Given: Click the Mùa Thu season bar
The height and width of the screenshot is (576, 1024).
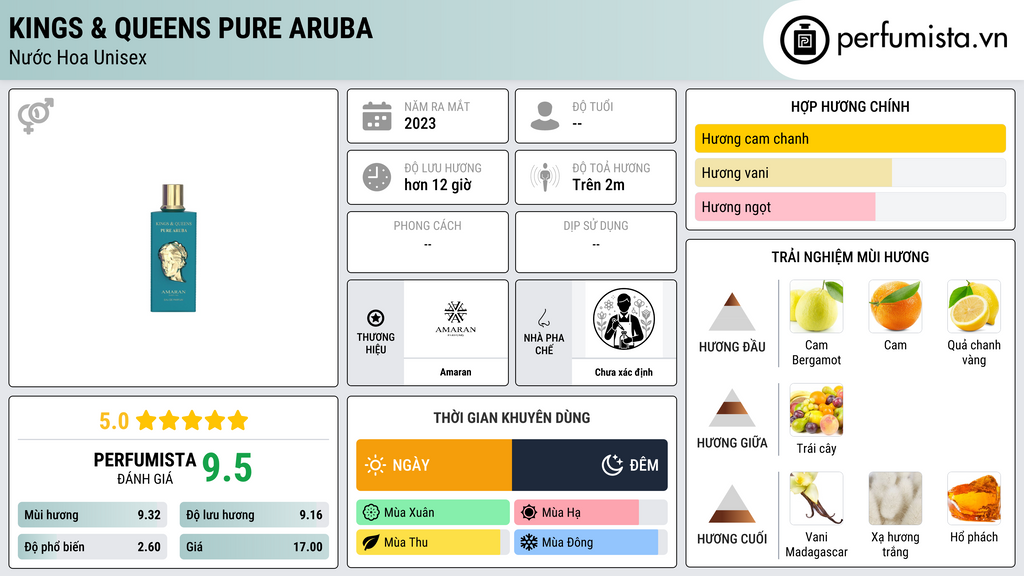Looking at the screenshot, I should [x=433, y=543].
